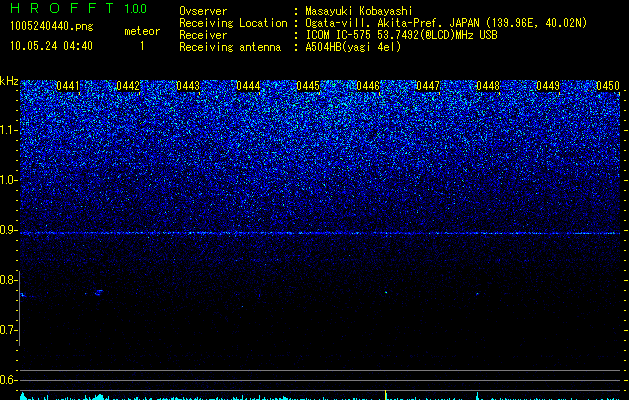Screen dimensions: 629x400
Task: Select the file name 1005240440.png
Action: pyautogui.click(x=52, y=27)
